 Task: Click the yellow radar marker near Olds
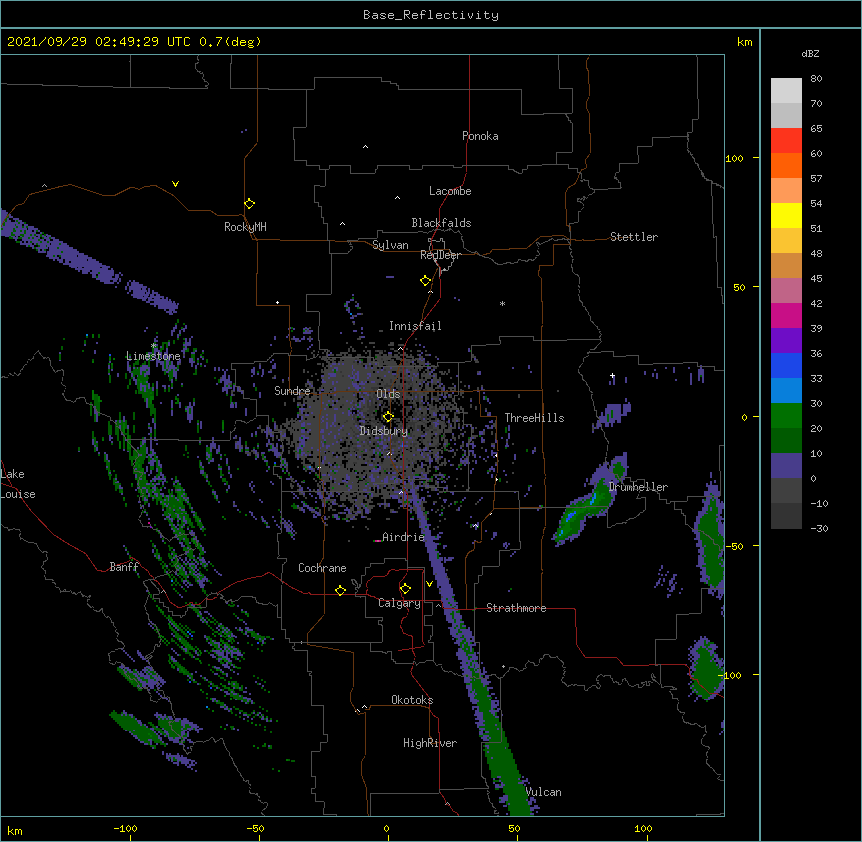(388, 416)
